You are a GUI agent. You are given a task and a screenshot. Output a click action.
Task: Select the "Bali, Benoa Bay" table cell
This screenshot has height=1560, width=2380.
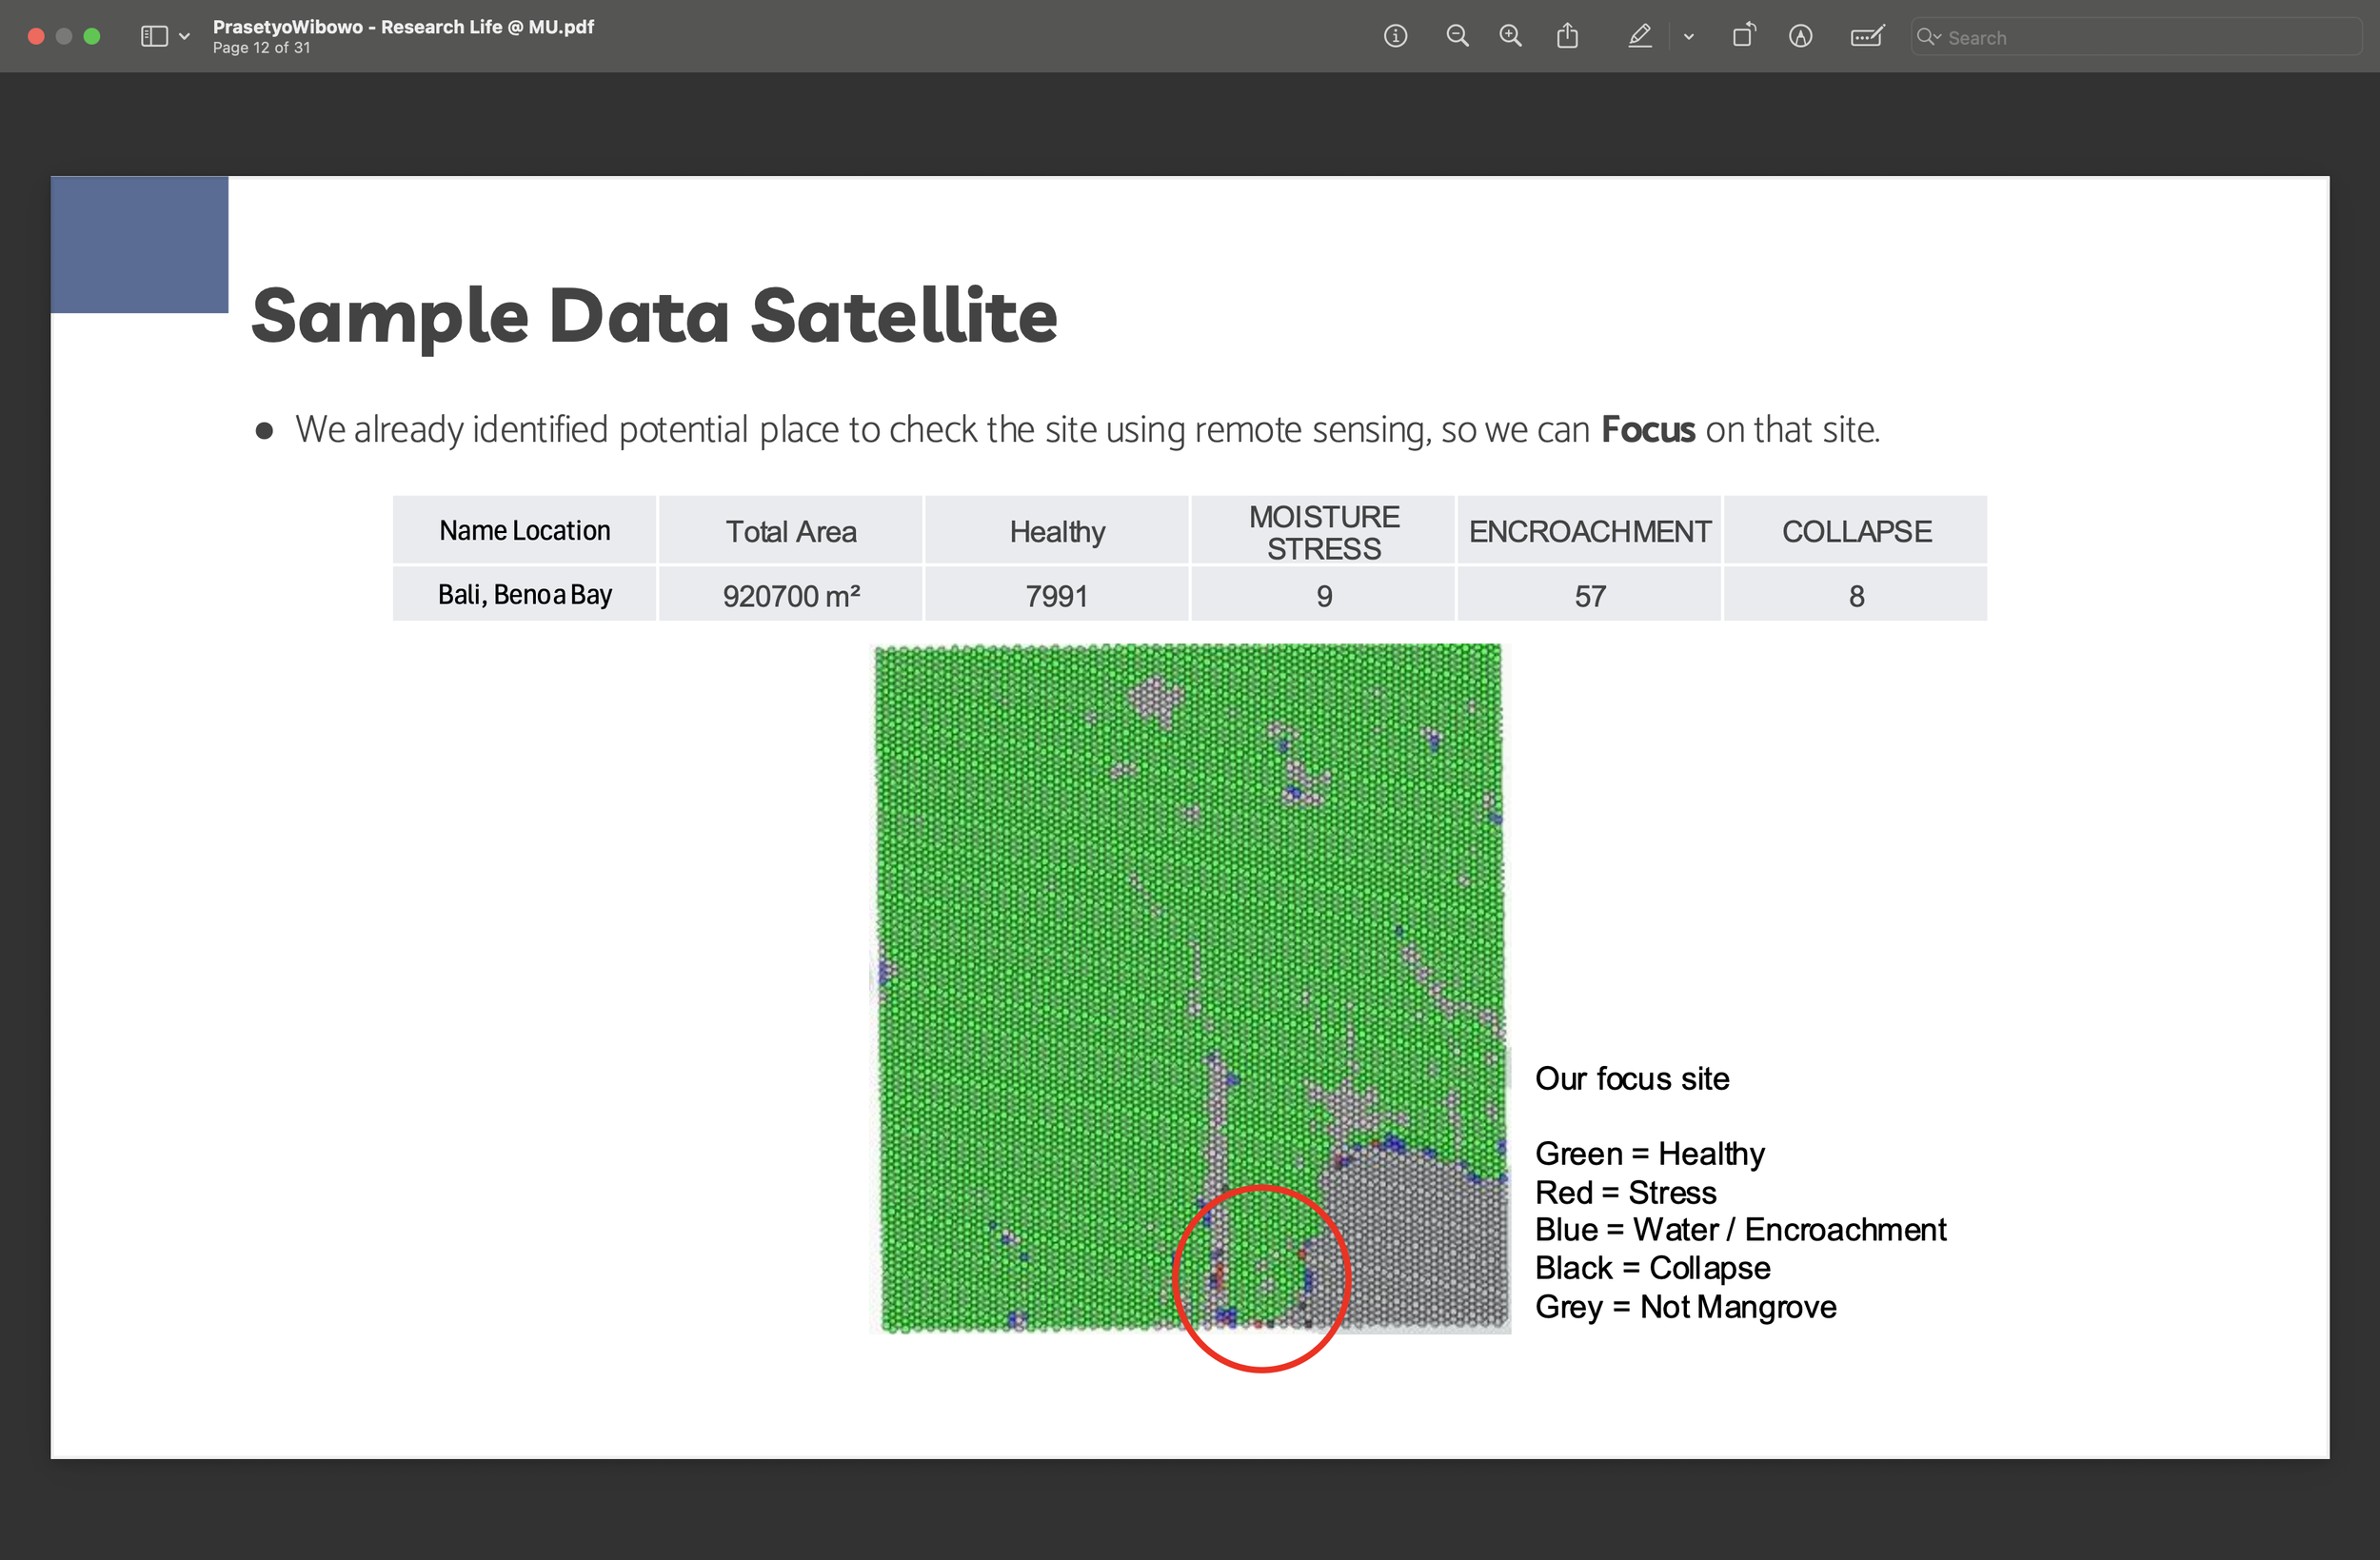[x=524, y=593]
